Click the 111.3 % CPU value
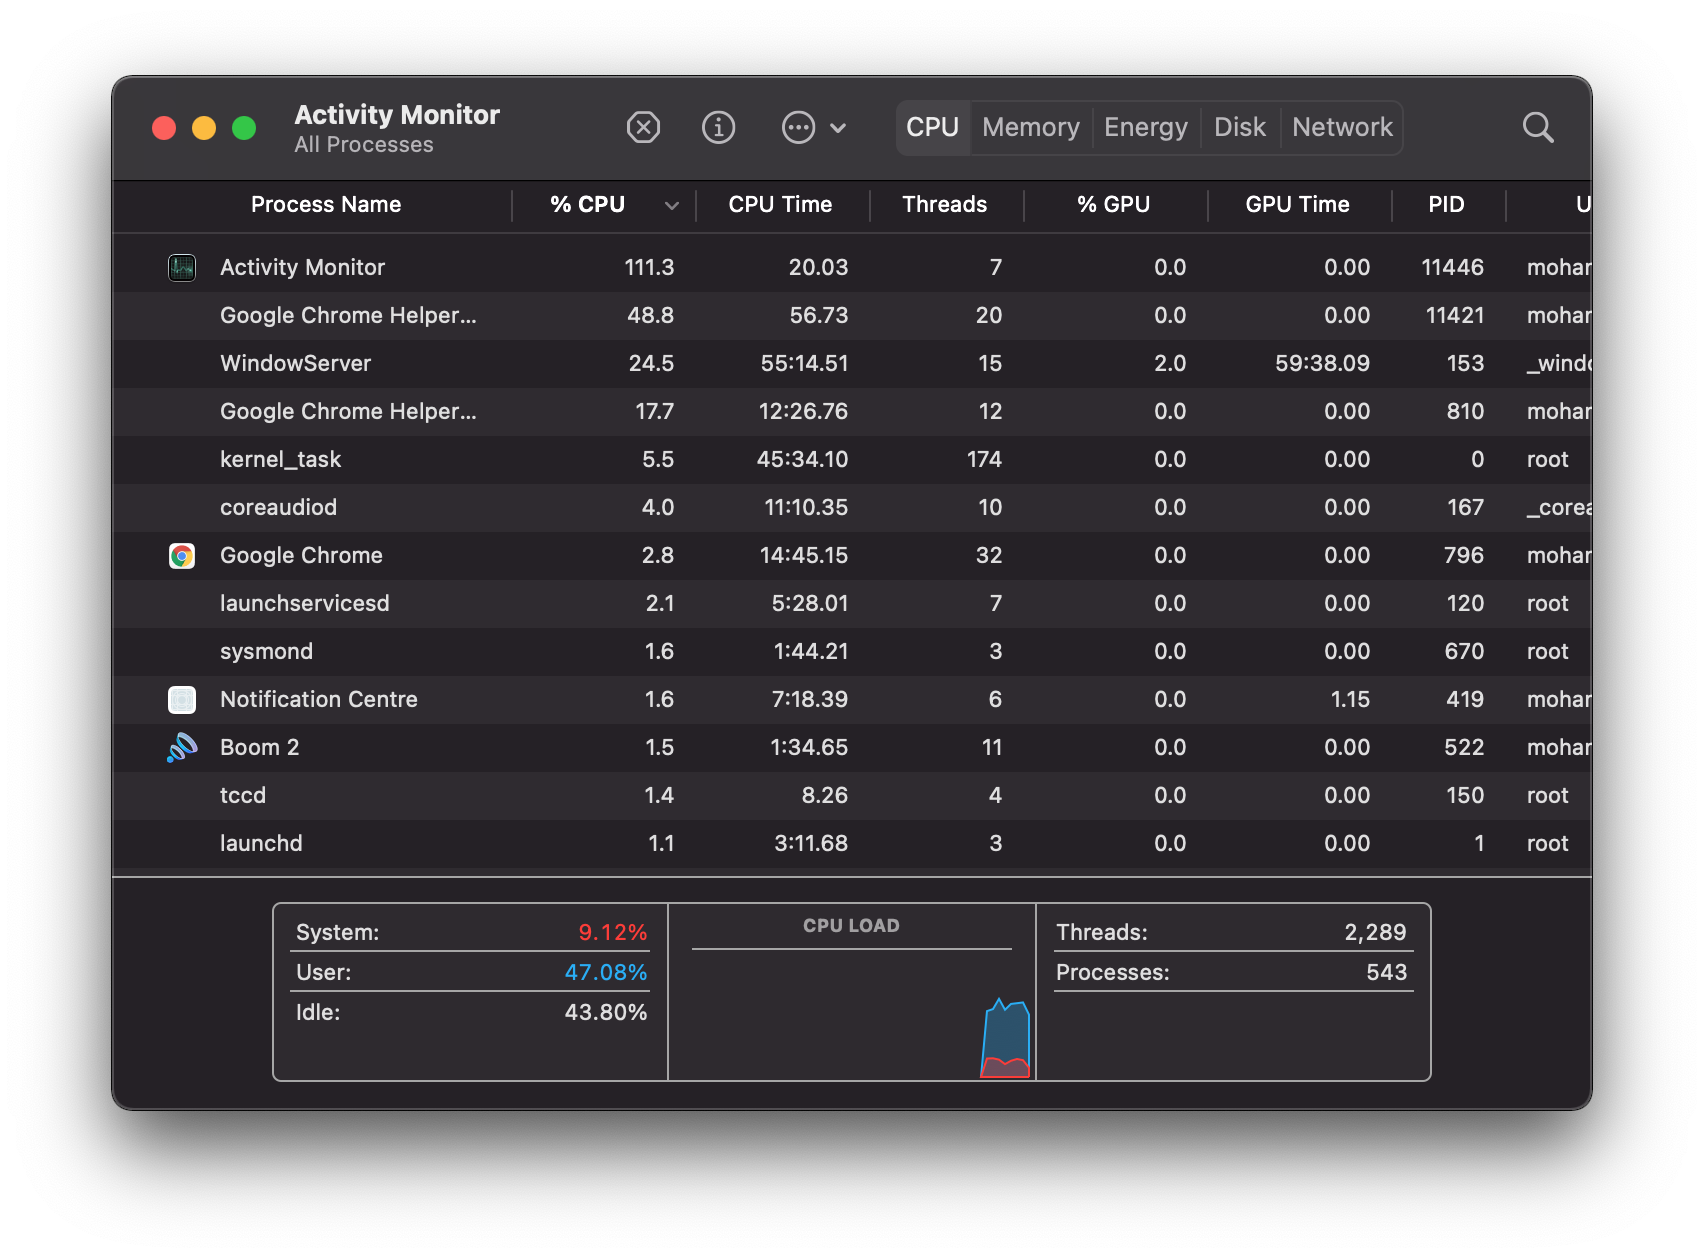 [x=649, y=268]
